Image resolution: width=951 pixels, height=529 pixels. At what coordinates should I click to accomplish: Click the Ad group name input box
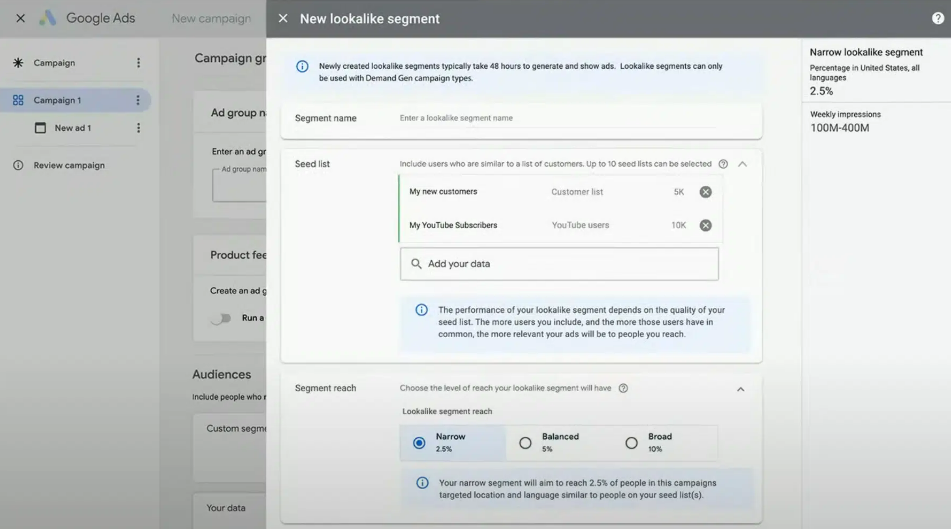(x=240, y=185)
